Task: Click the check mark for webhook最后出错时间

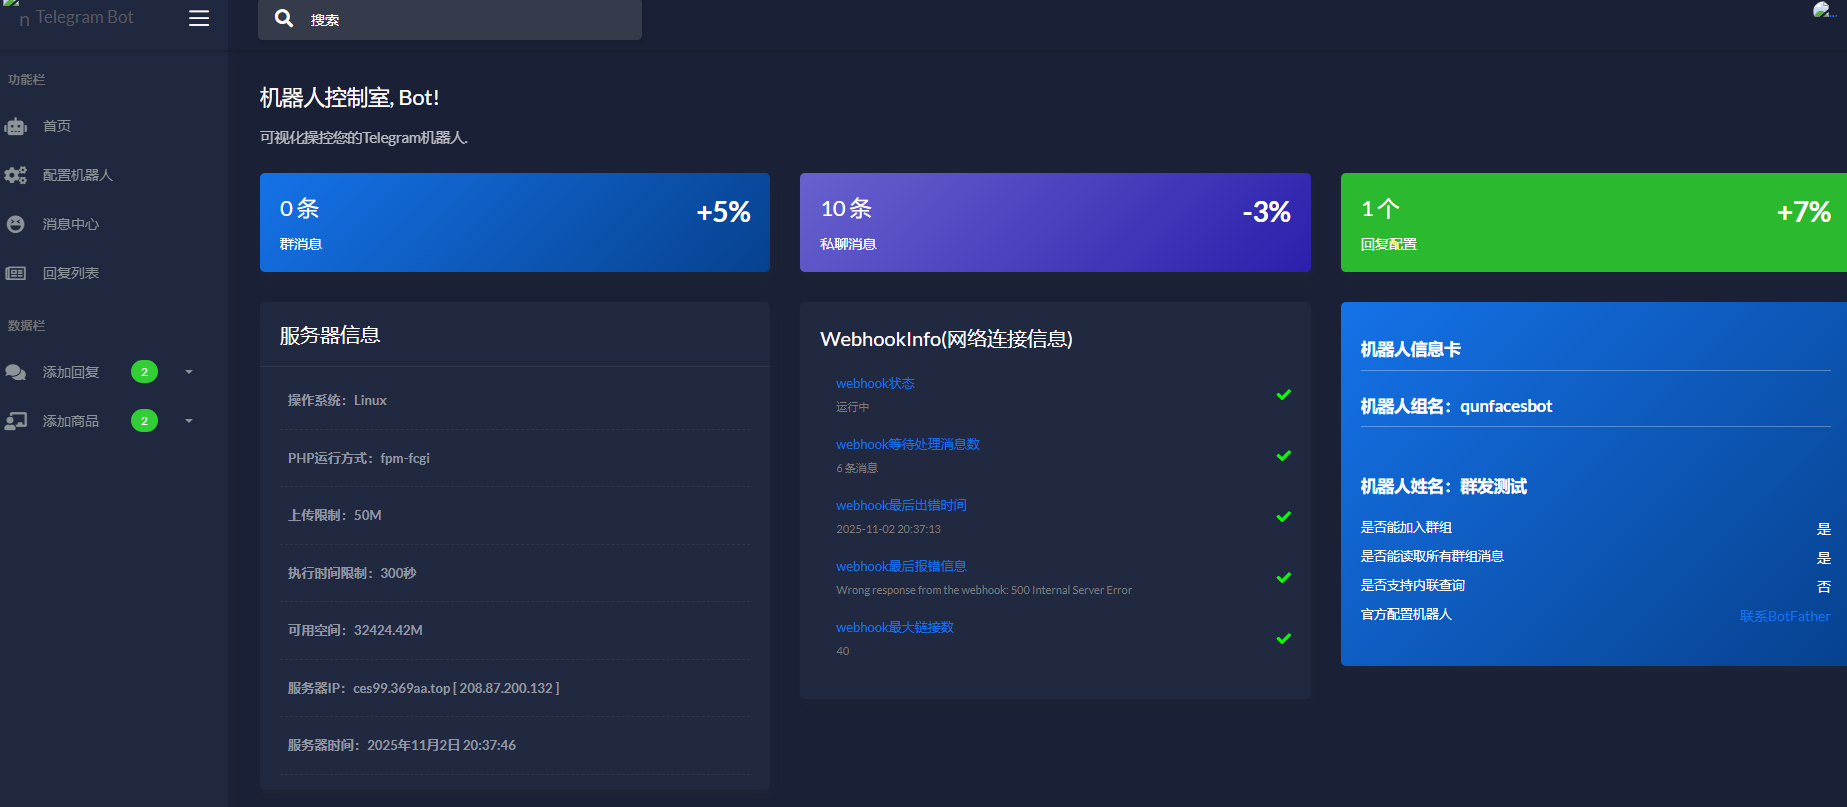Action: 1284,517
